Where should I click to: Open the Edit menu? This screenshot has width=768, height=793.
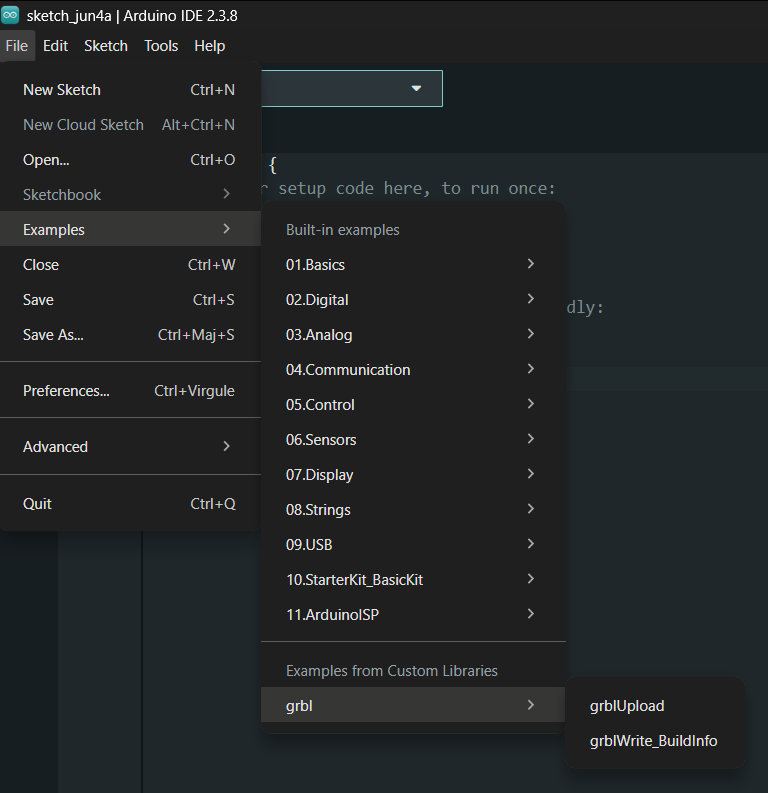coord(55,46)
